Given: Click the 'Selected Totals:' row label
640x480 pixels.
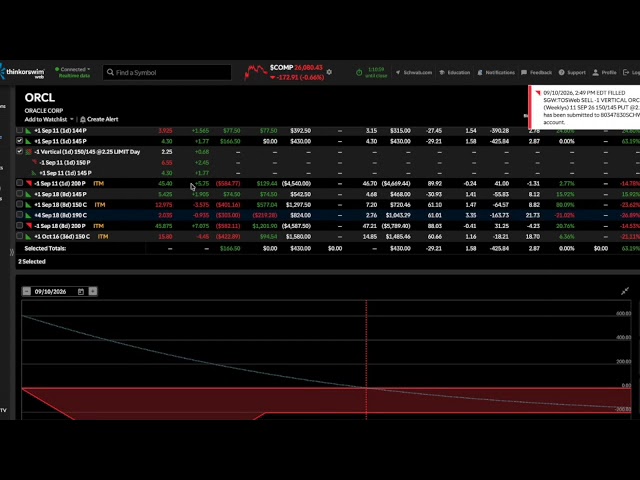Looking at the screenshot, I should tap(45, 248).
